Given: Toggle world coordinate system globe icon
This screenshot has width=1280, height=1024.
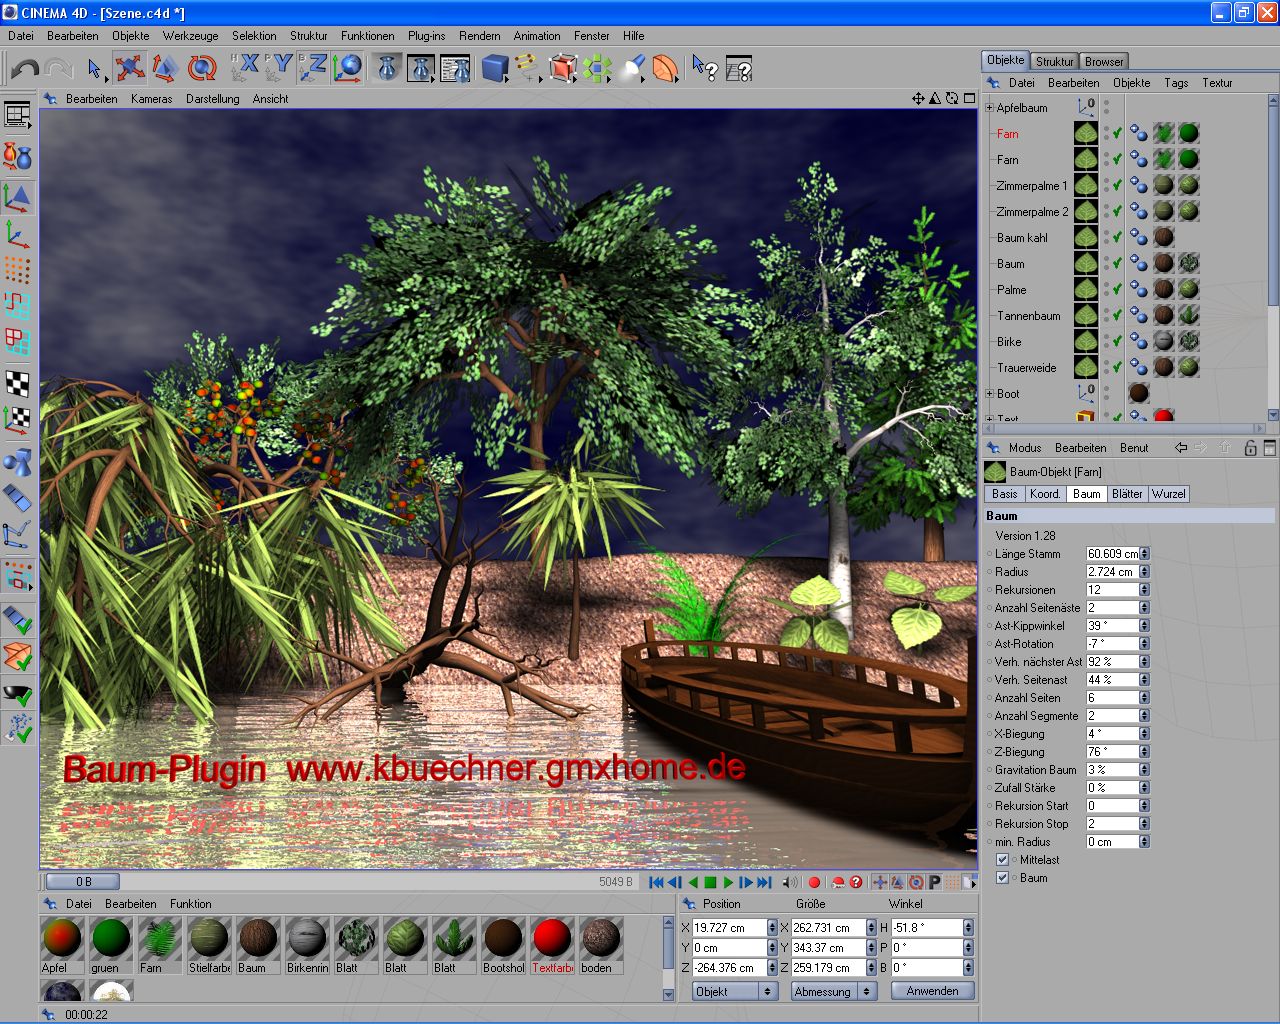Looking at the screenshot, I should pos(347,67).
